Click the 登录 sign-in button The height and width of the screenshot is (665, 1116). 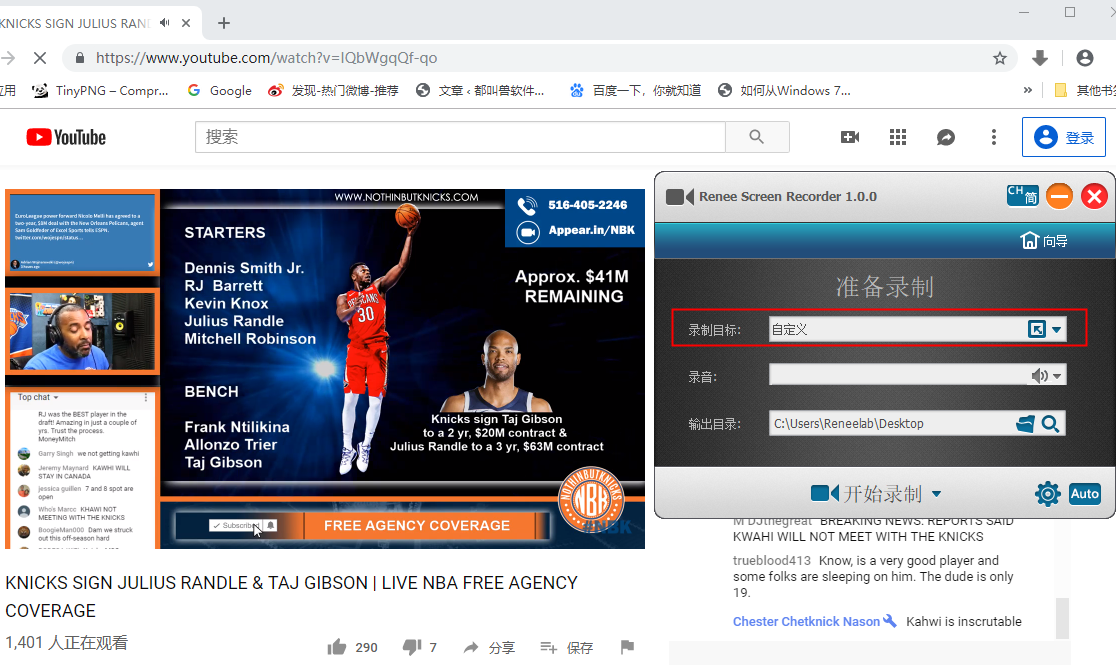[1063, 137]
